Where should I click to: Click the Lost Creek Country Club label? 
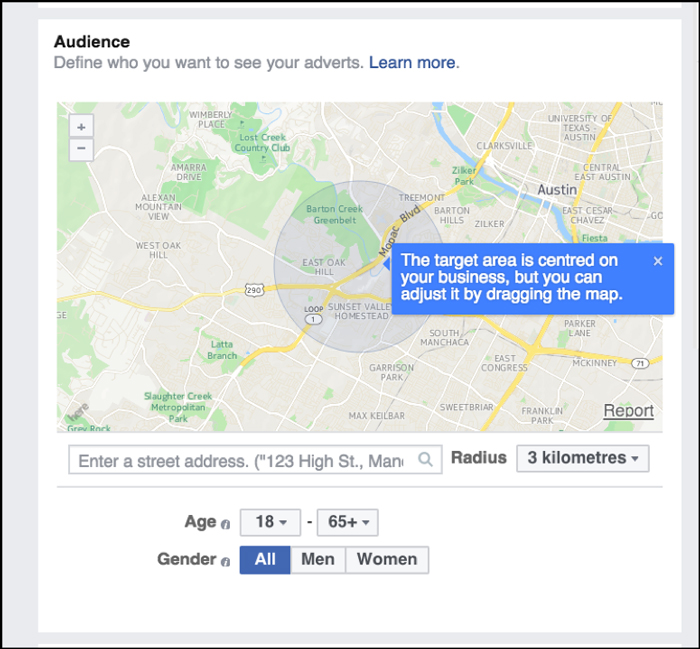(262, 143)
